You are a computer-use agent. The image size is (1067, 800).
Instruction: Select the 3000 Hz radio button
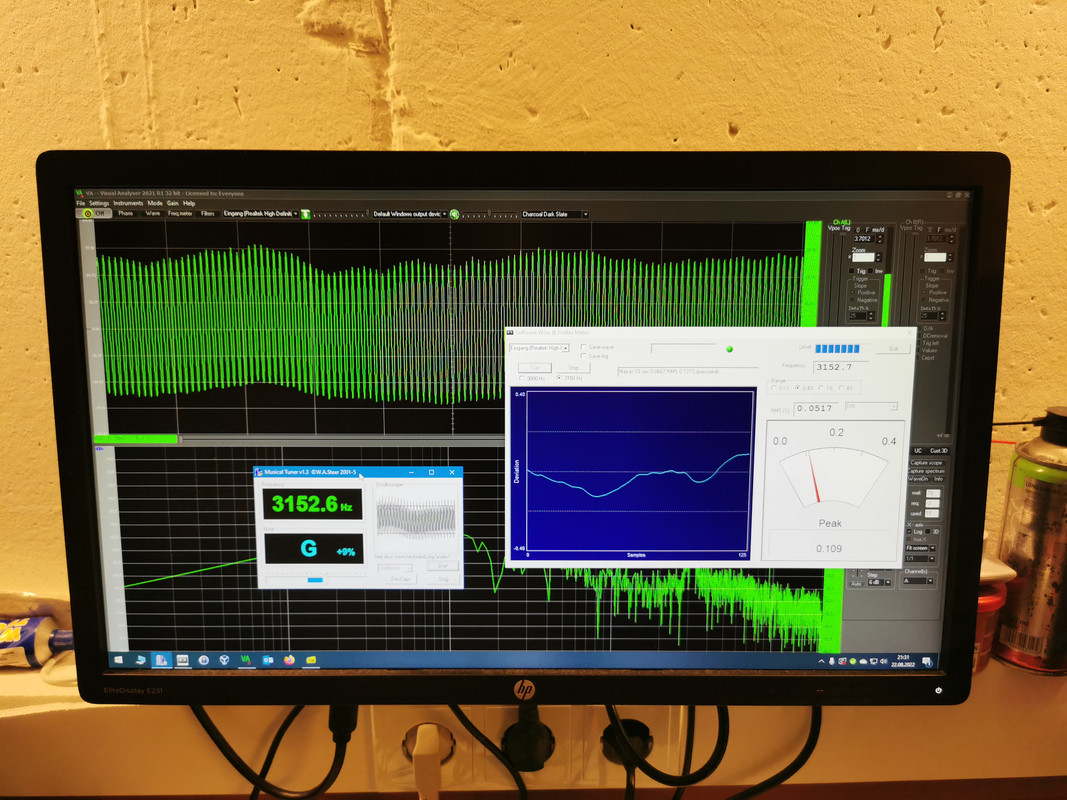point(522,378)
